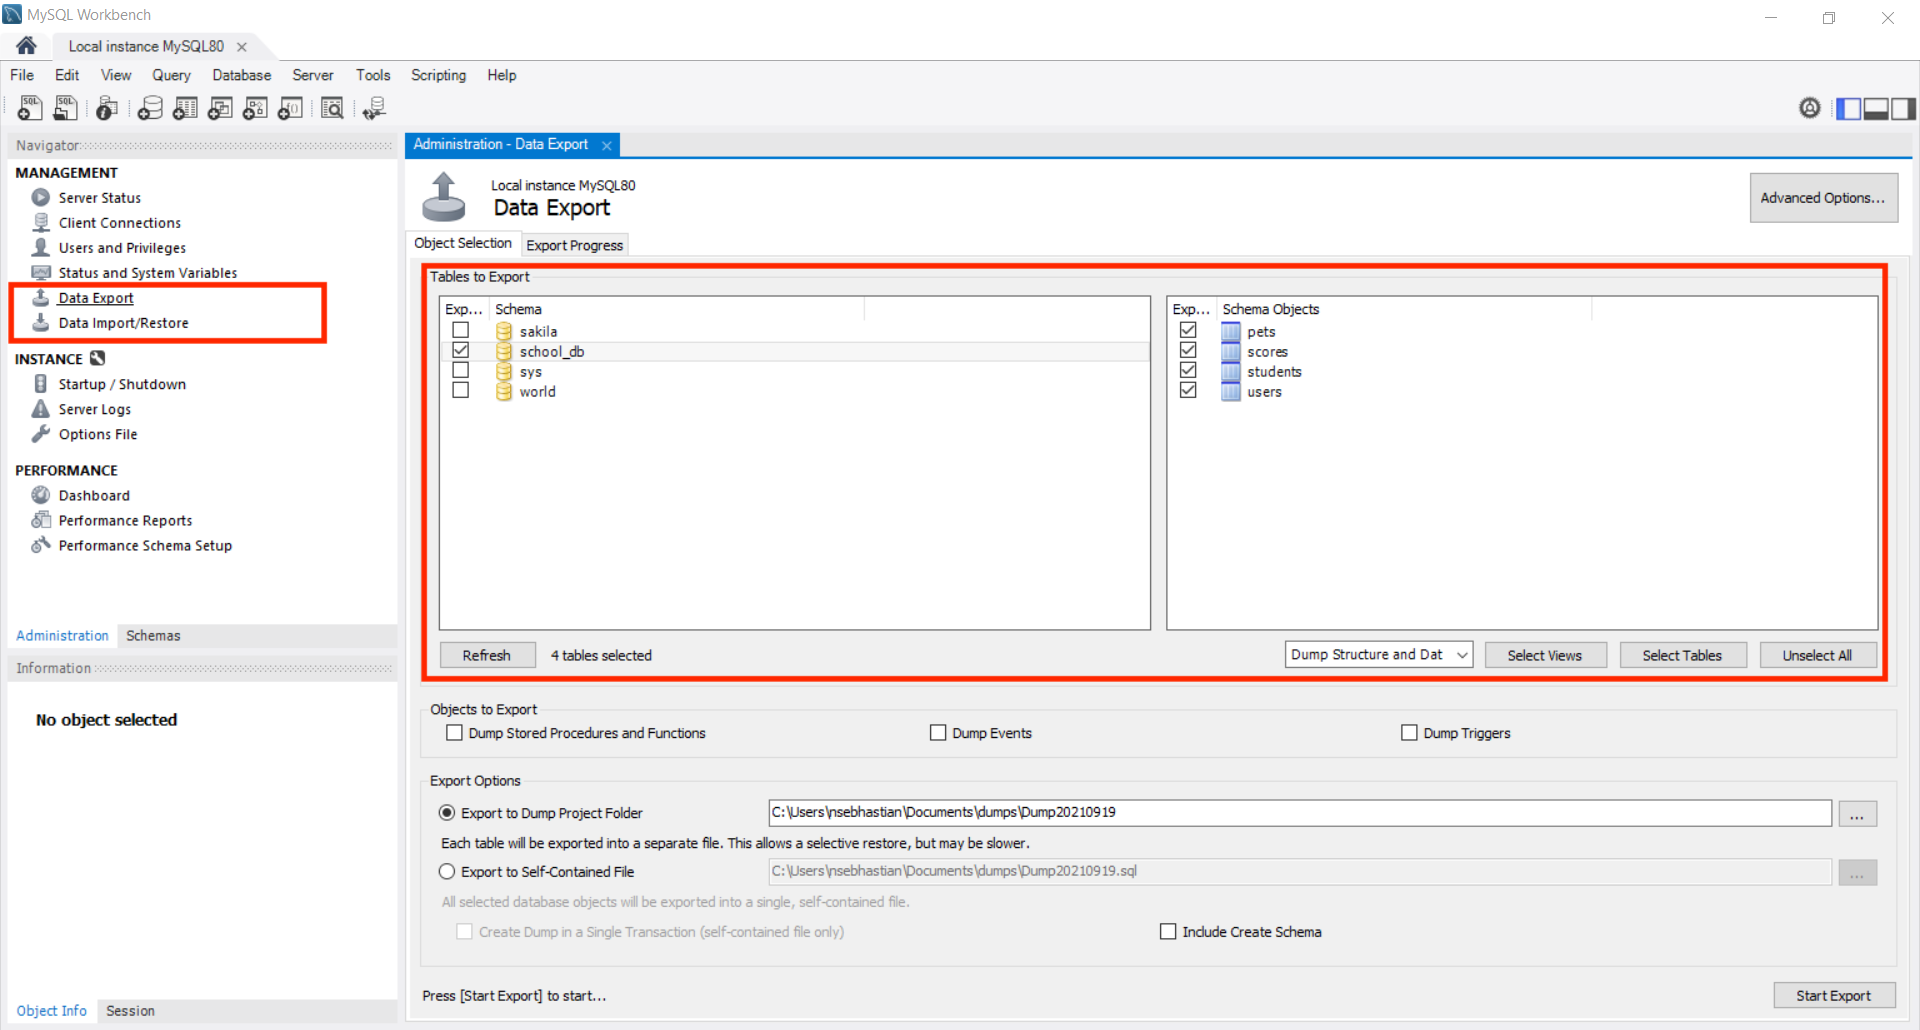The height and width of the screenshot is (1030, 1920).
Task: Browse for dump project folder path
Action: pos(1857,814)
